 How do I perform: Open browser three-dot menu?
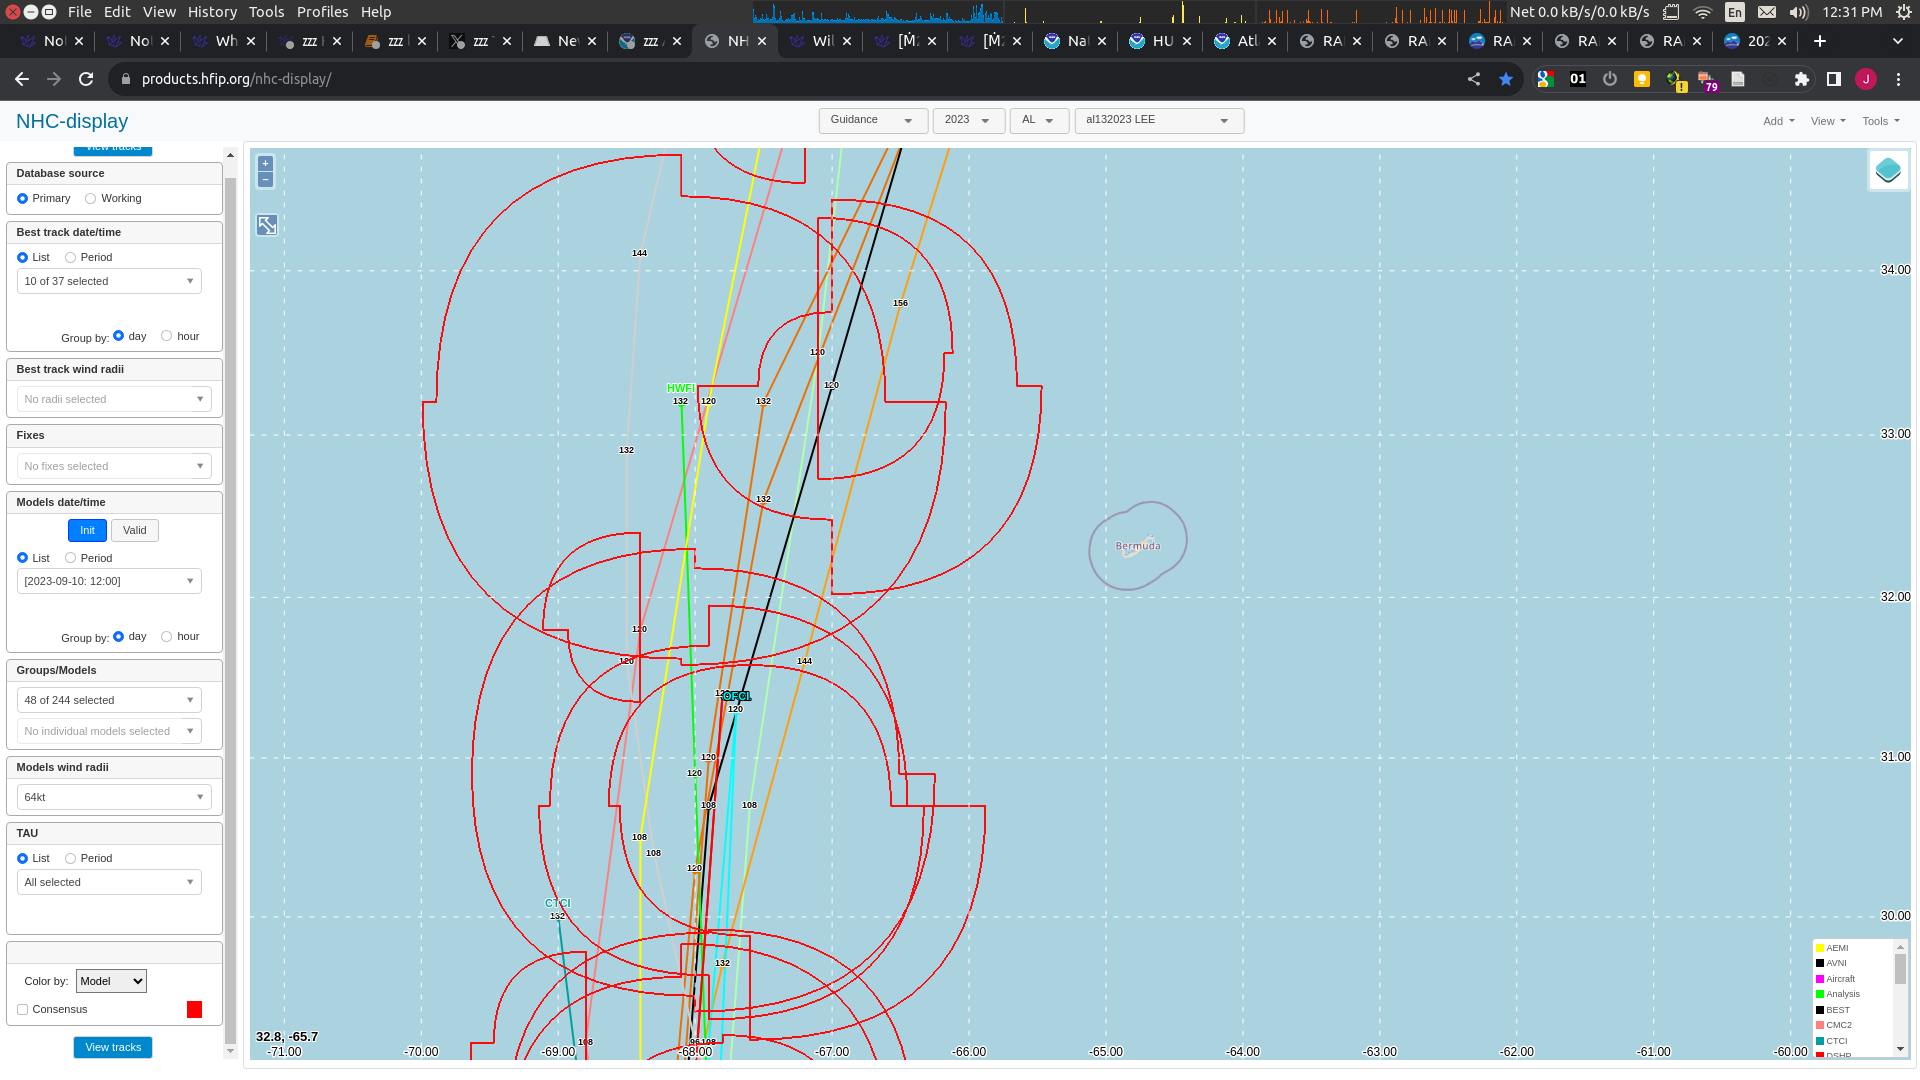tap(1898, 79)
